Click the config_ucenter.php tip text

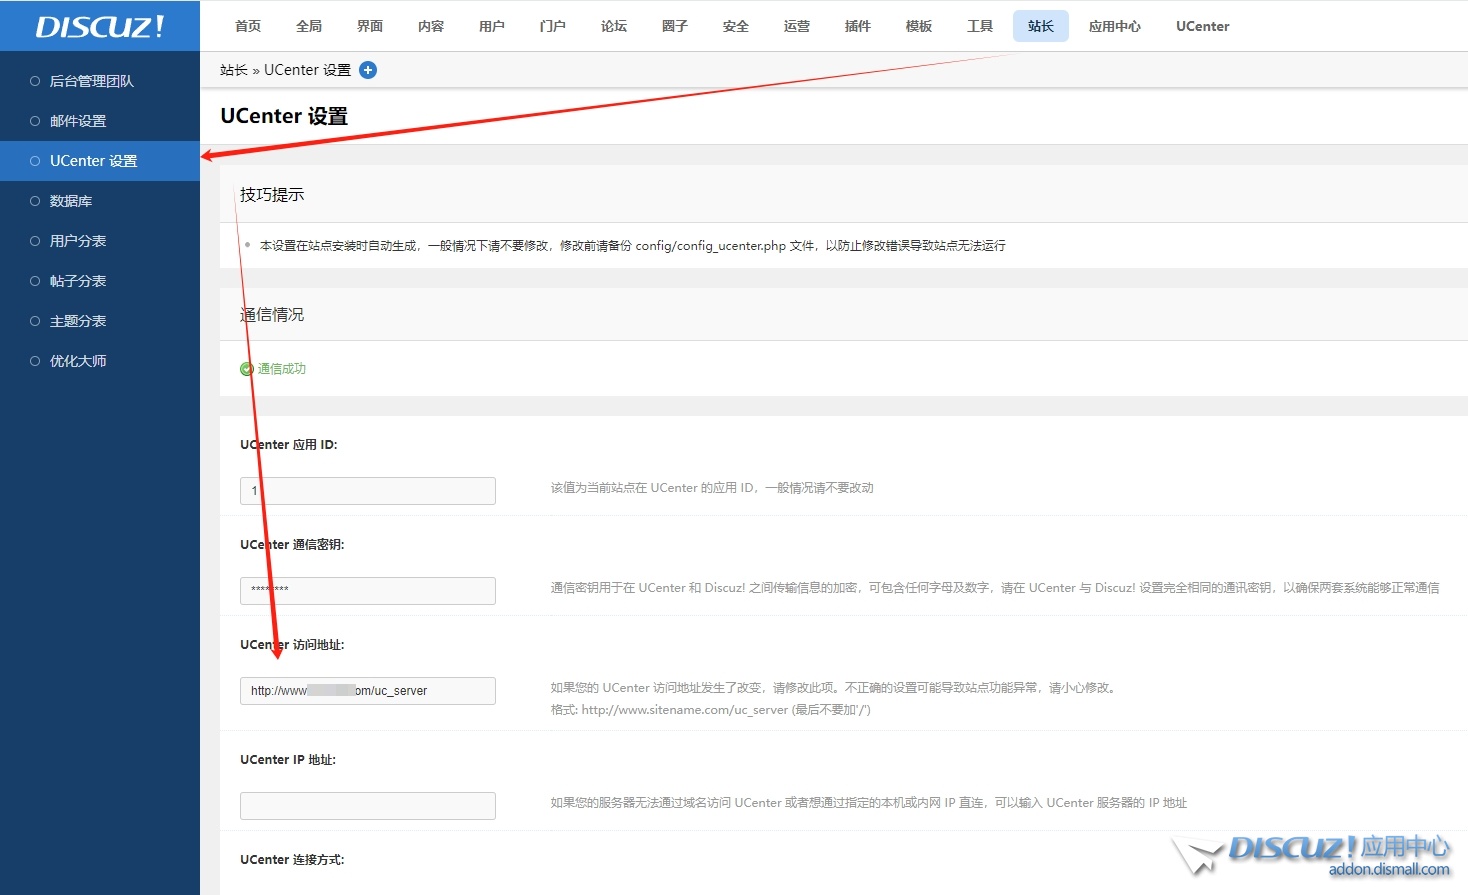(633, 246)
